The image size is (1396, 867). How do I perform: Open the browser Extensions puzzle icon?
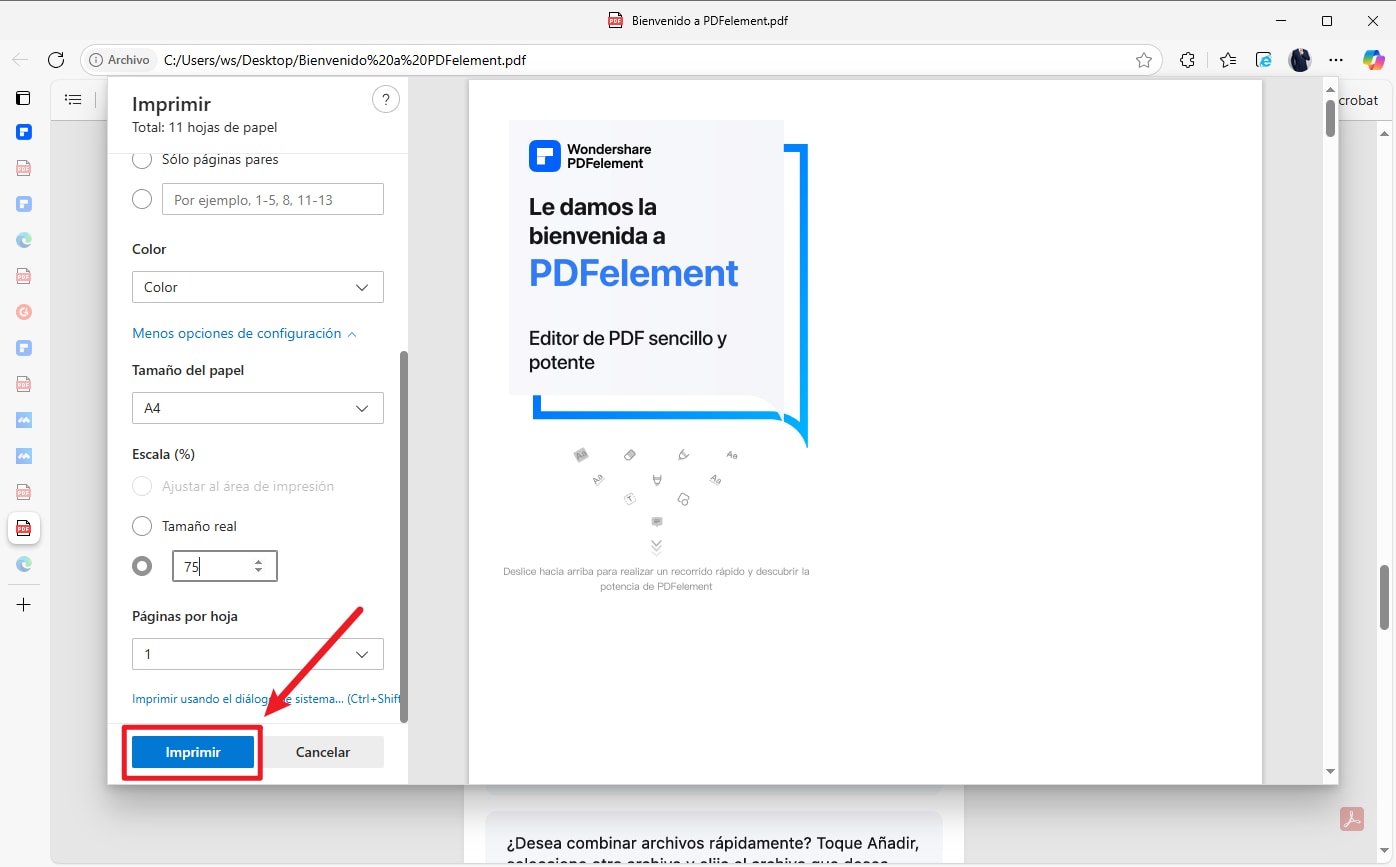point(1187,60)
